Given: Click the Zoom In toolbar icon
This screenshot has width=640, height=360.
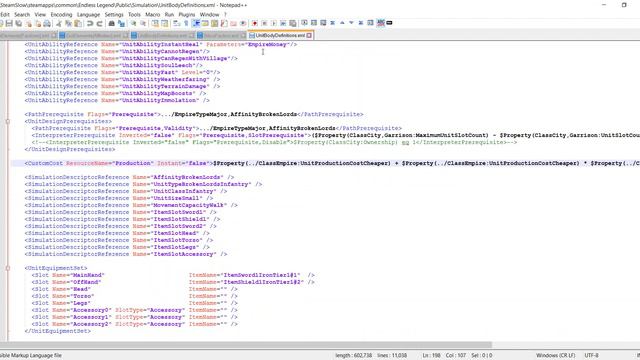Looking at the screenshot, I should (x=133, y=23).
